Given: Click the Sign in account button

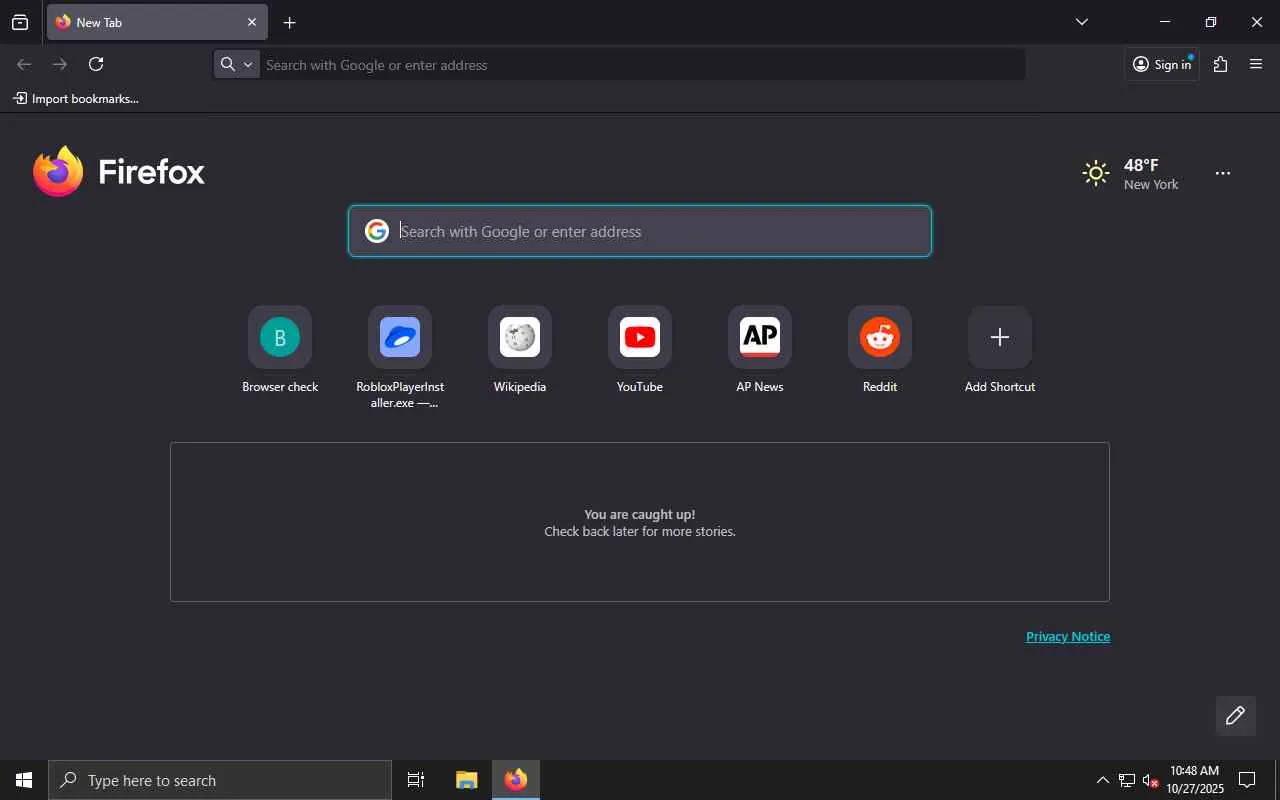Looking at the screenshot, I should tap(1162, 65).
